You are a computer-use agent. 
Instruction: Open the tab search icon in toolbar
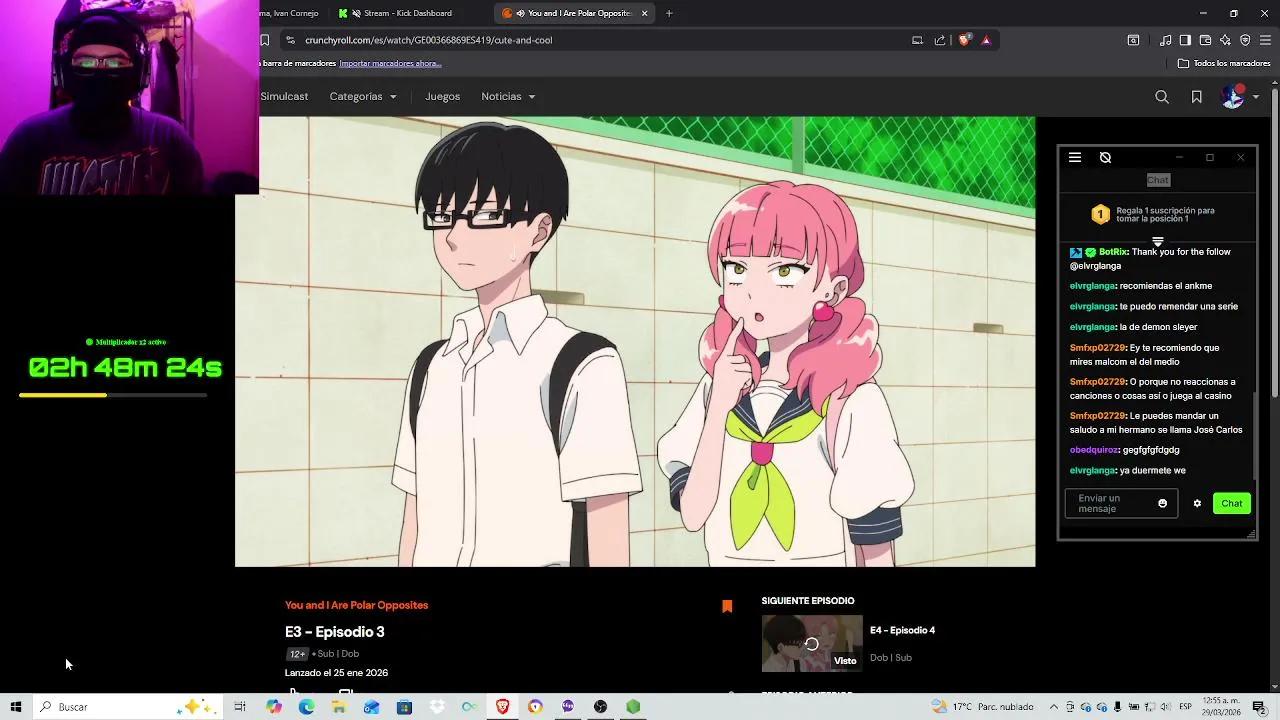pos(1133,40)
